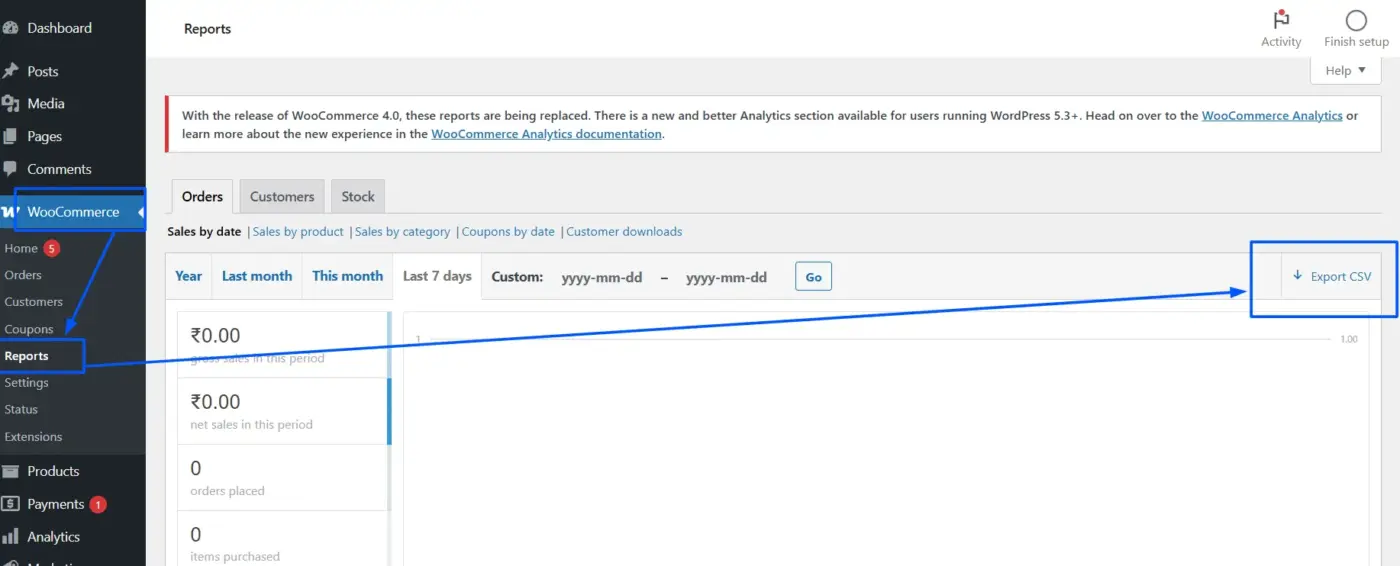Viewport: 1400px width, 566px height.
Task: Open the Extensions submenu item
Action: (x=33, y=437)
